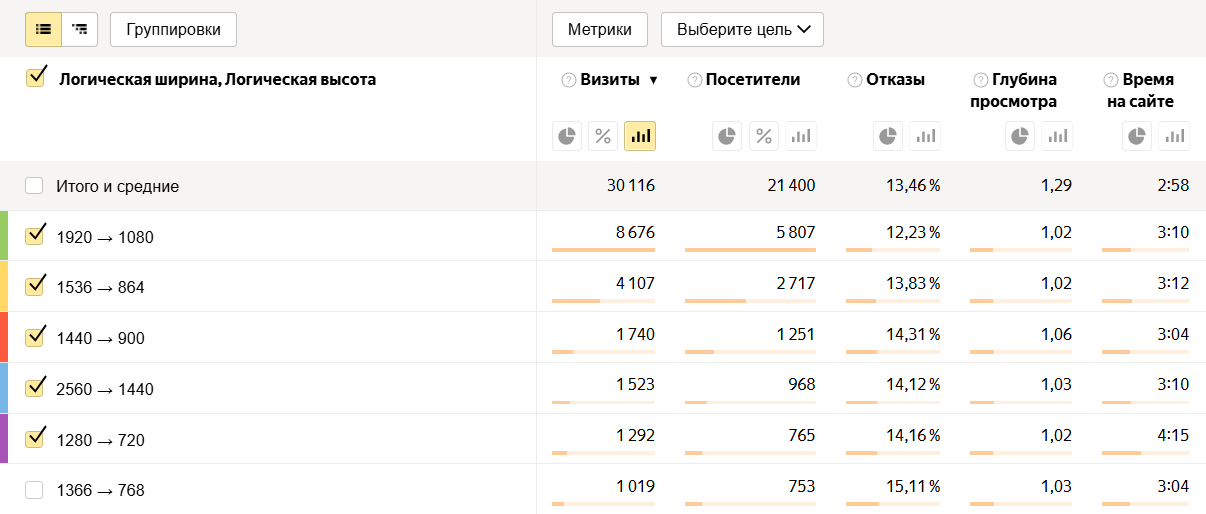Check the 1366 → 768 row
The width and height of the screenshot is (1206, 514).
pos(35,490)
